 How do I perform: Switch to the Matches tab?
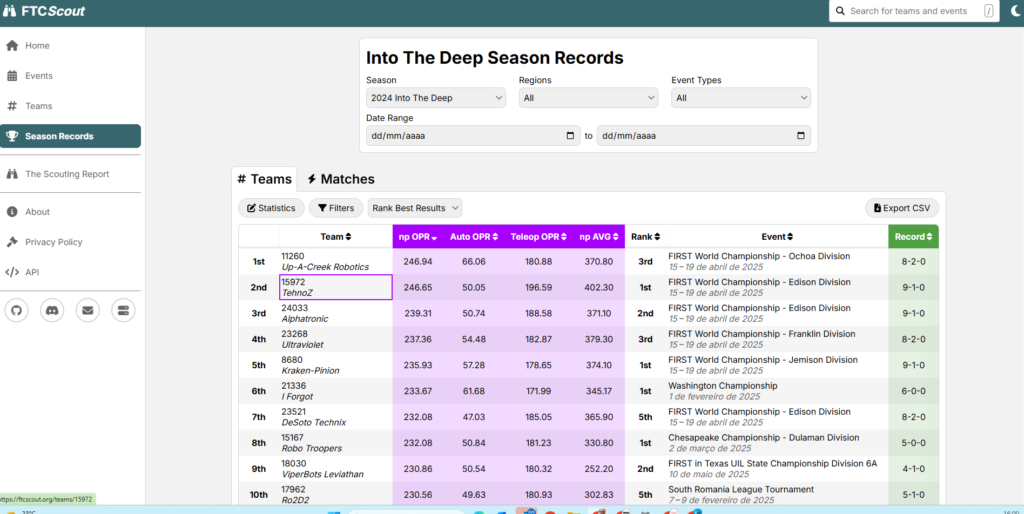(x=341, y=179)
